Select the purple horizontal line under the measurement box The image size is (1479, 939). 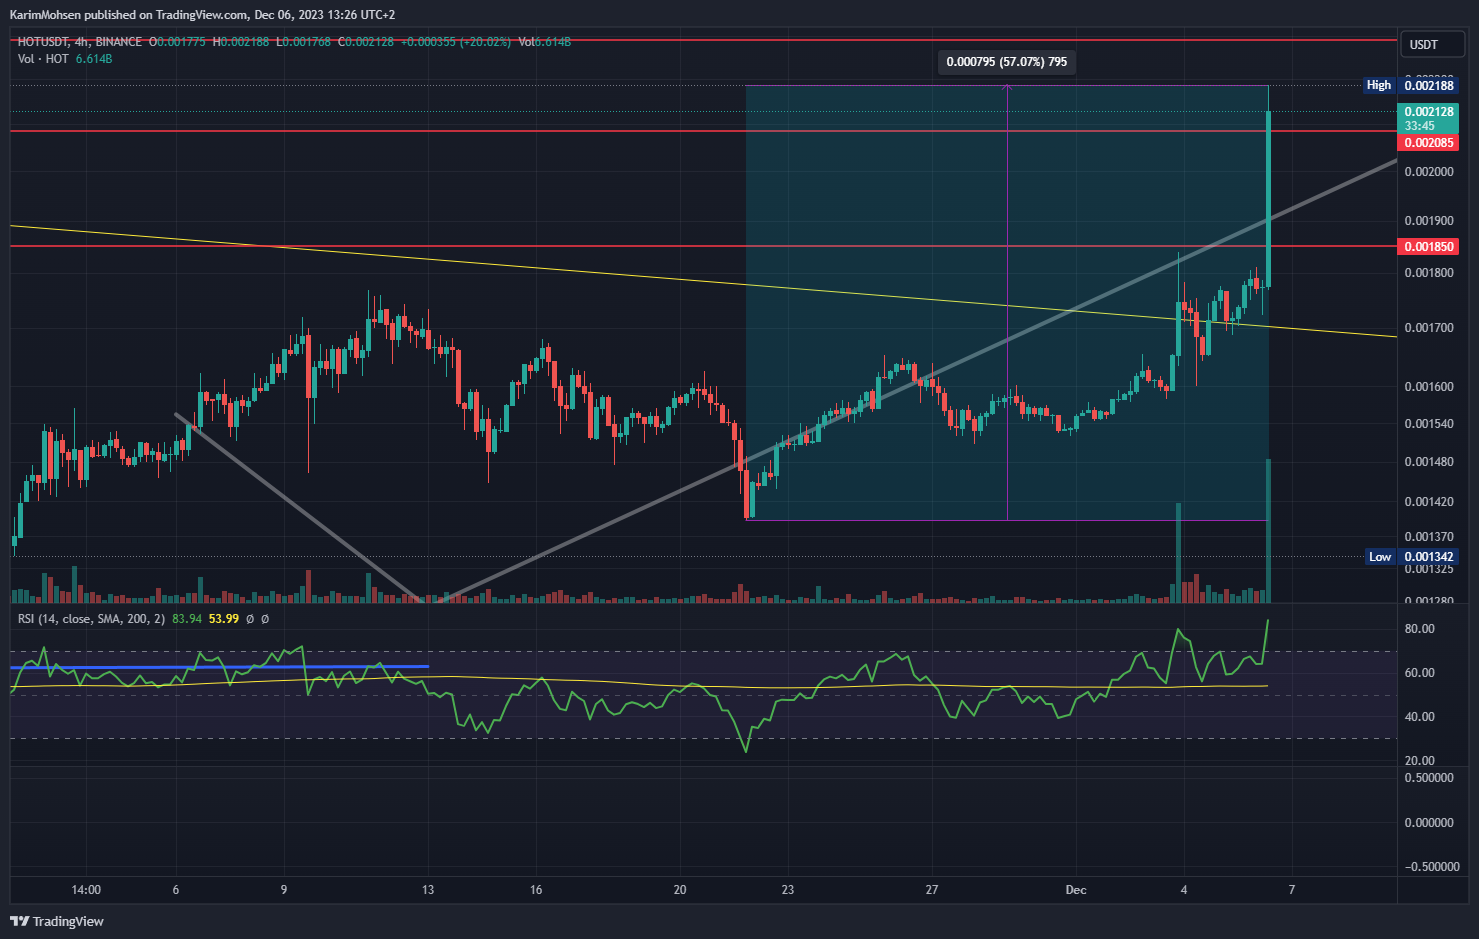click(1007, 520)
